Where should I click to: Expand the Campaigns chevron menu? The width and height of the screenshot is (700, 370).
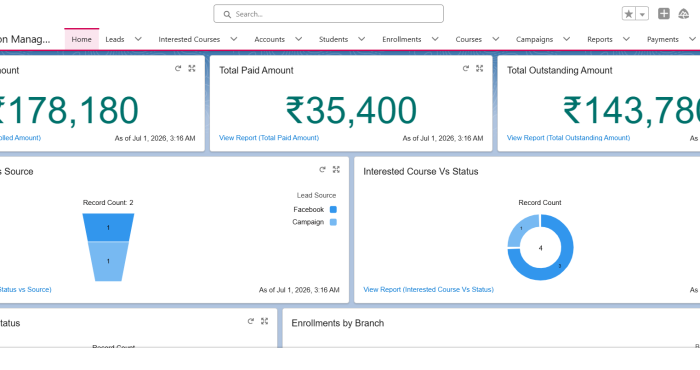click(x=567, y=39)
